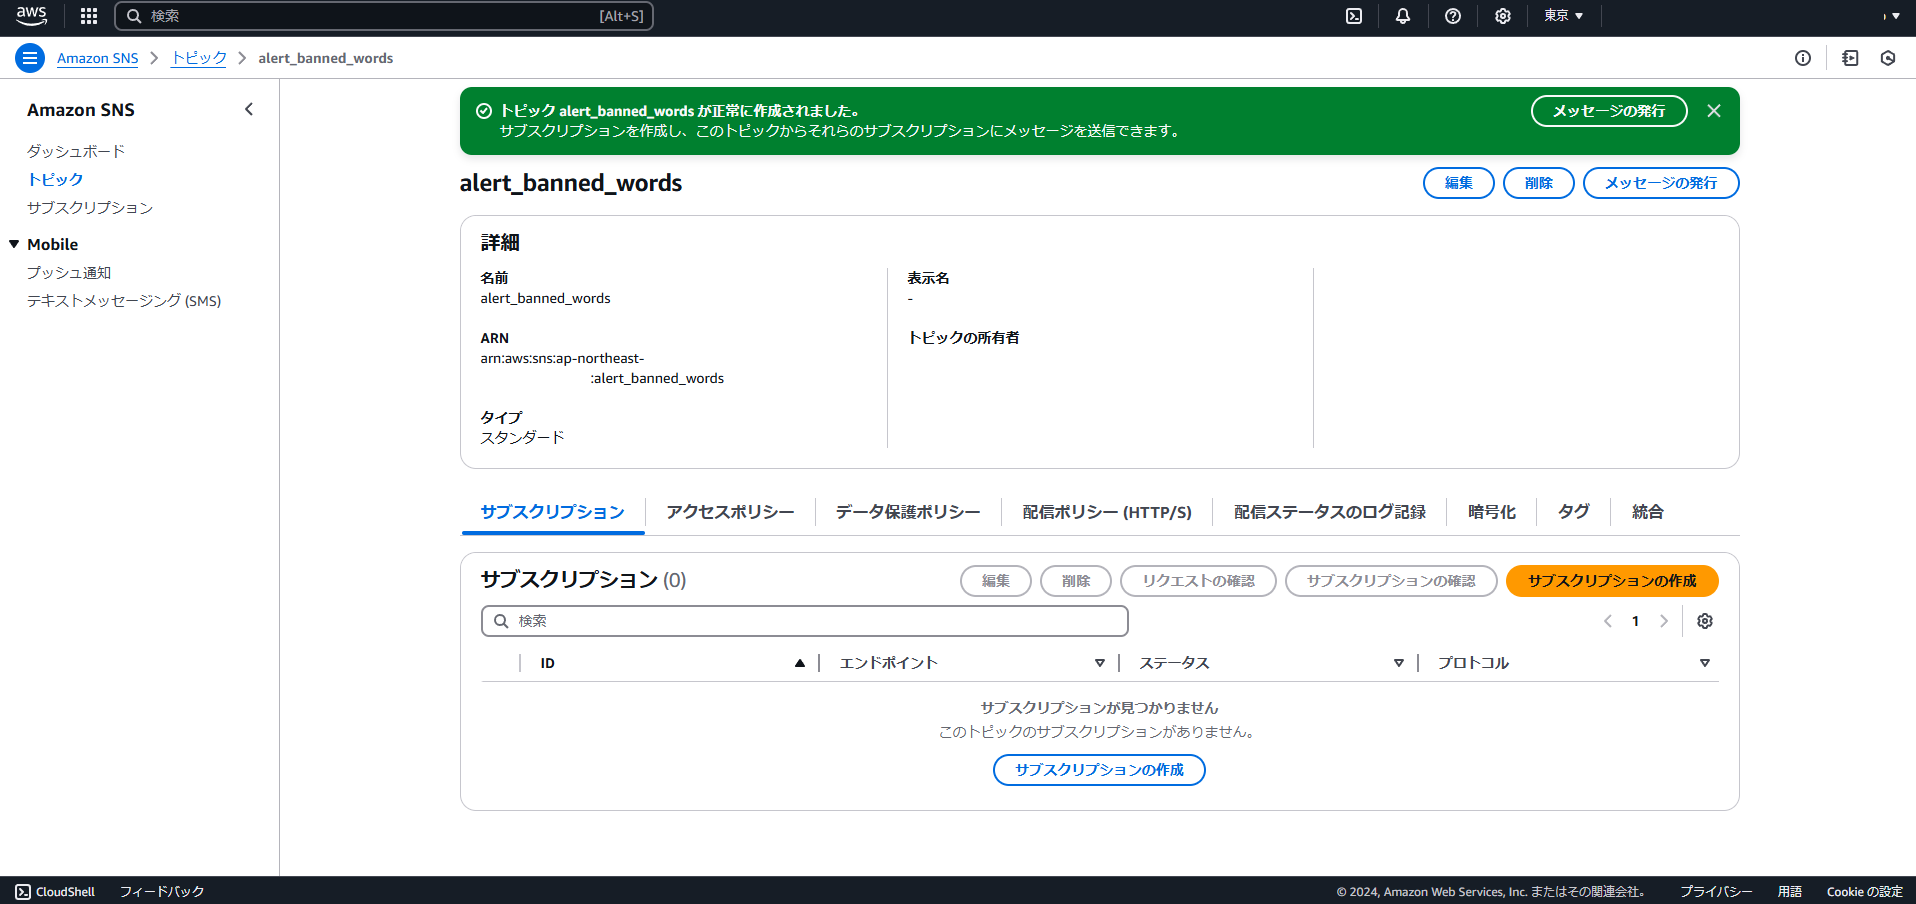
Task: Switch to the データ保護ポリシー tab
Action: pyautogui.click(x=908, y=512)
